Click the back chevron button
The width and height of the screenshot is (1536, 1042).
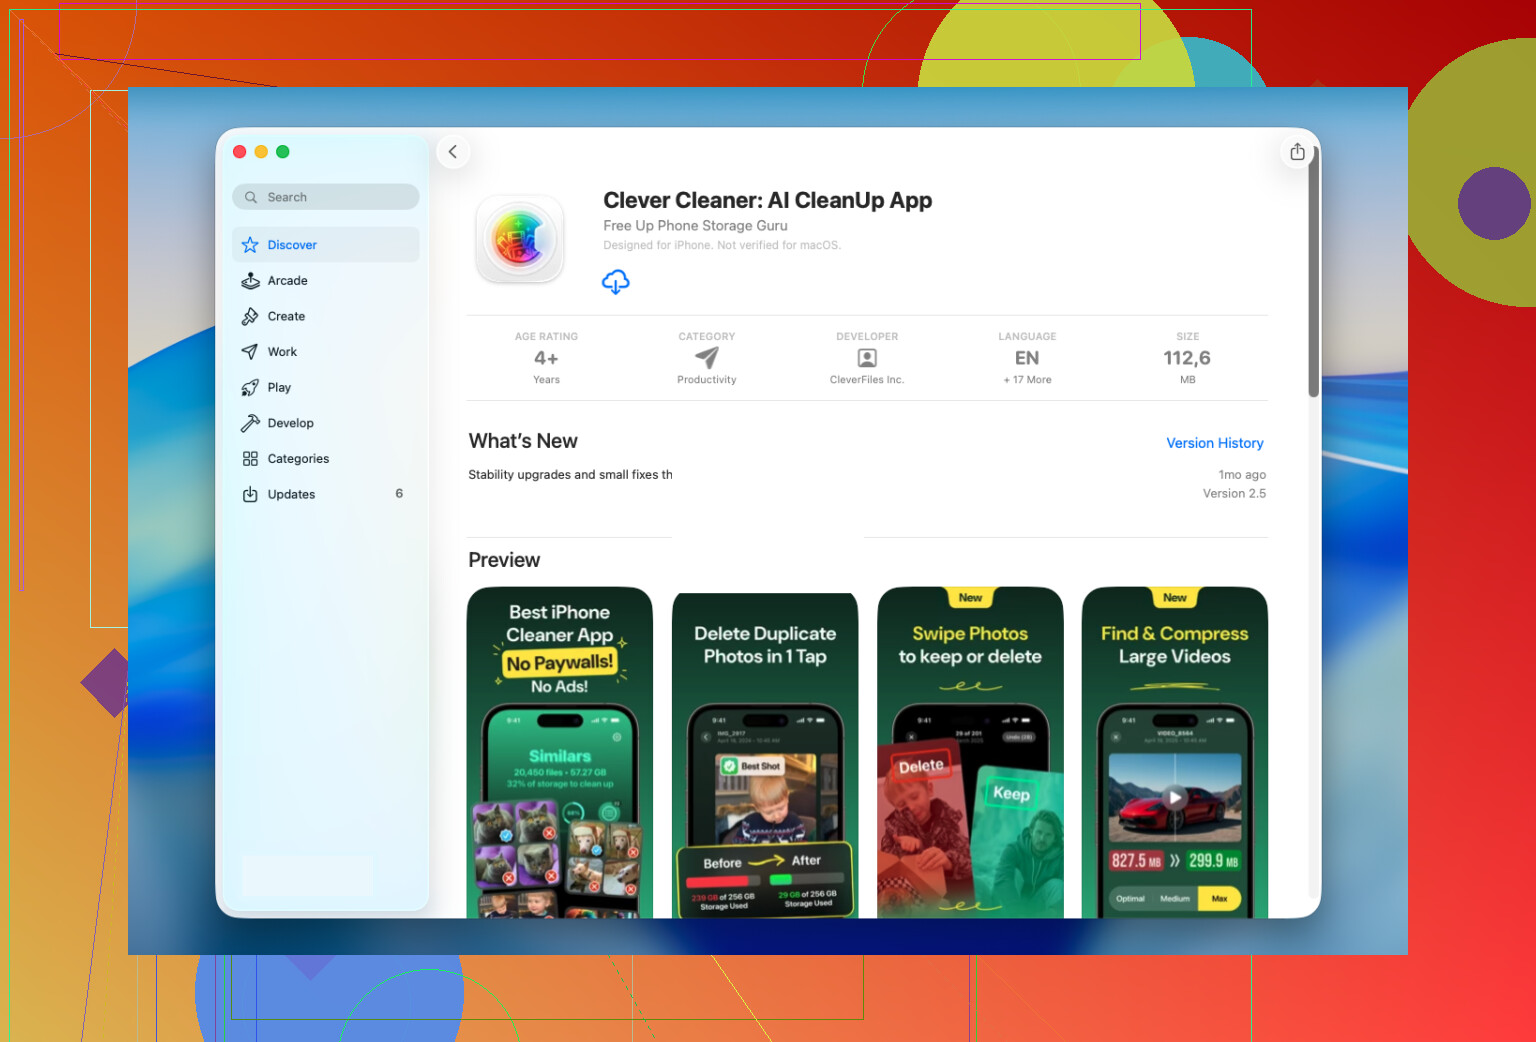[453, 152]
